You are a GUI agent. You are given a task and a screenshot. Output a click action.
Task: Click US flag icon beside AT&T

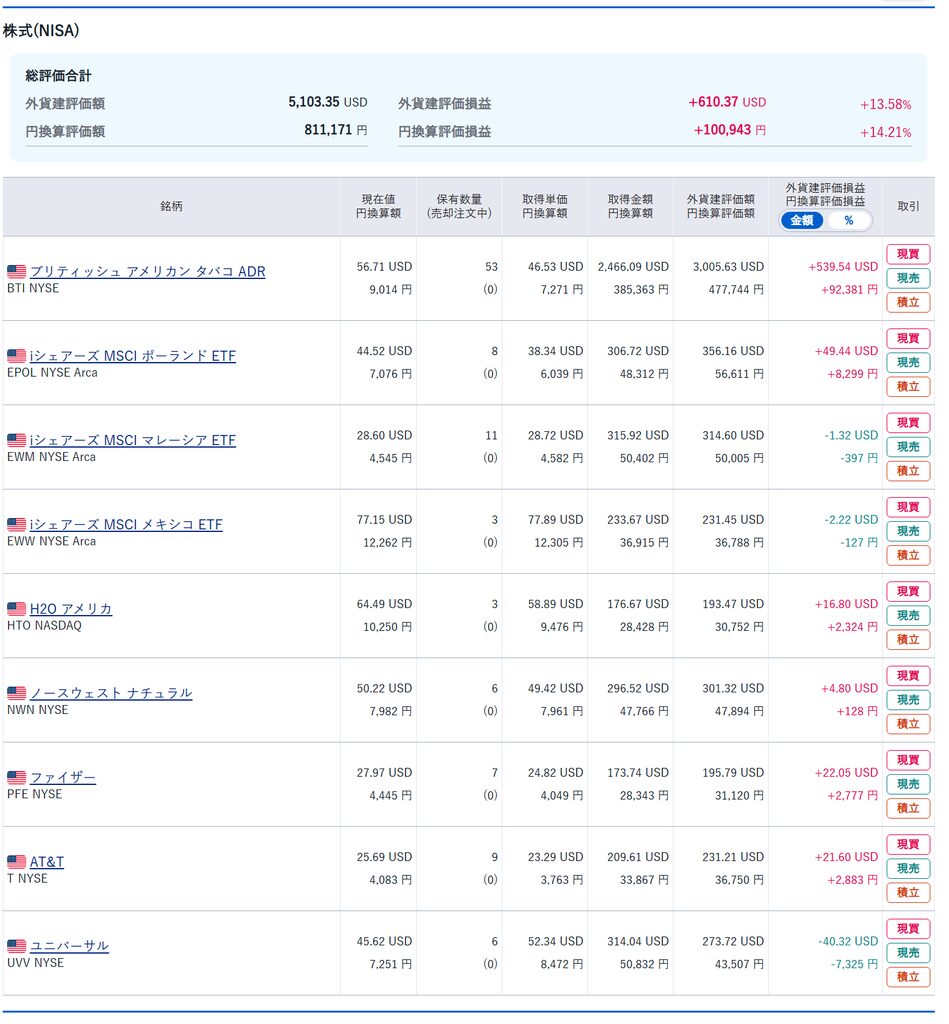point(16,861)
